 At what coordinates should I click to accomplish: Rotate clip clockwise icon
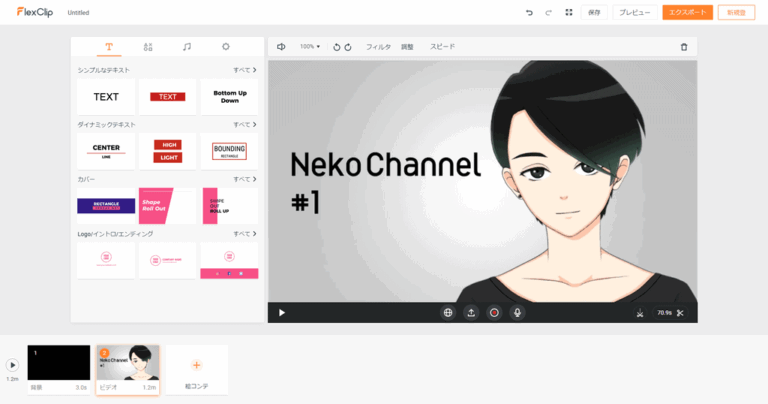point(348,47)
